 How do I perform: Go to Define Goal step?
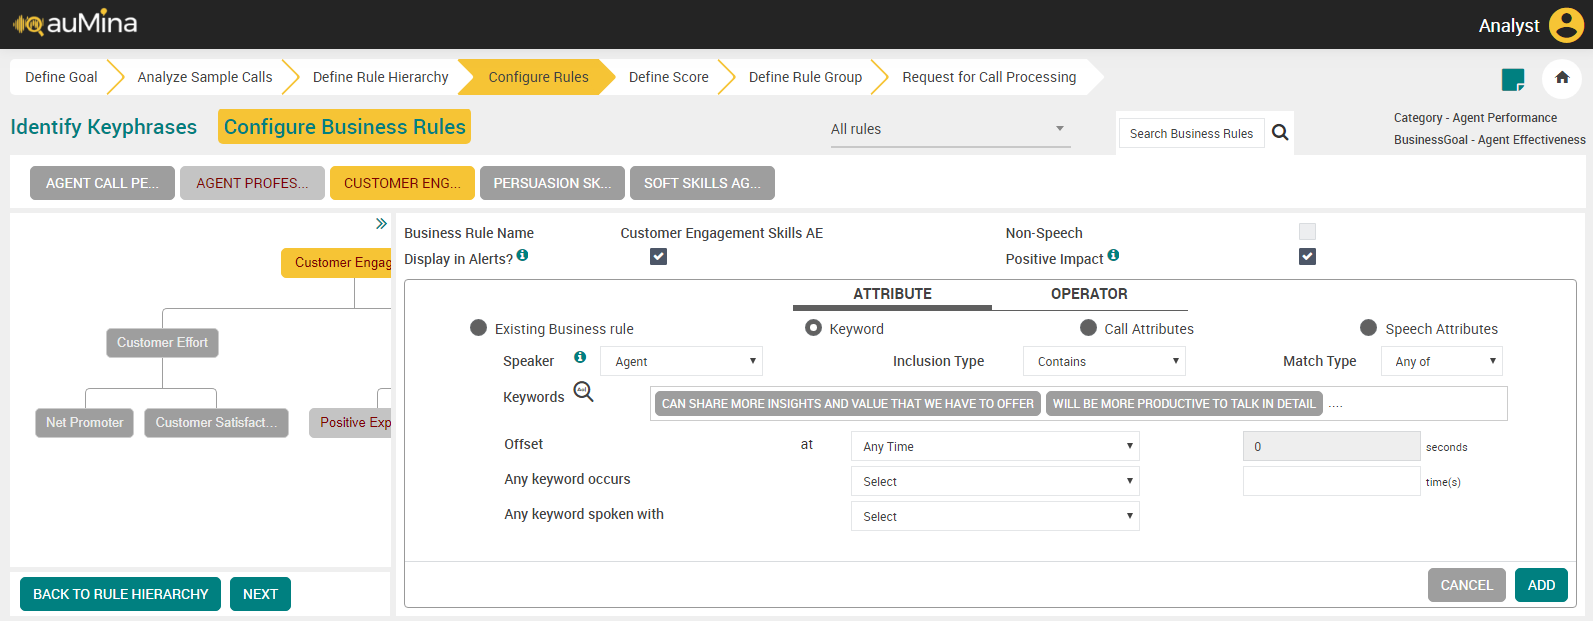[x=61, y=77]
